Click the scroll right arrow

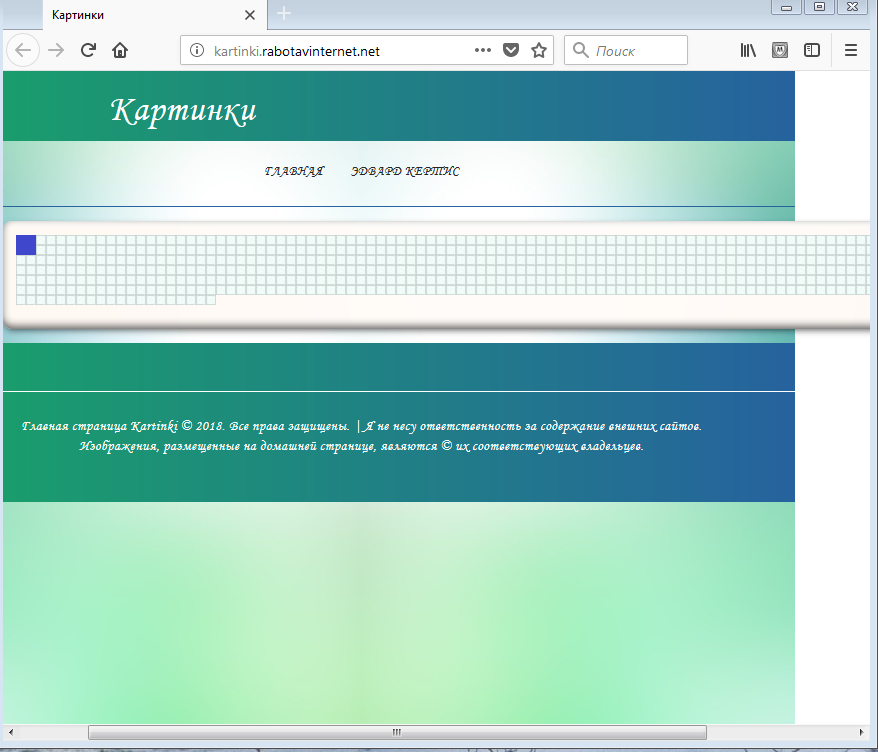coord(861,732)
